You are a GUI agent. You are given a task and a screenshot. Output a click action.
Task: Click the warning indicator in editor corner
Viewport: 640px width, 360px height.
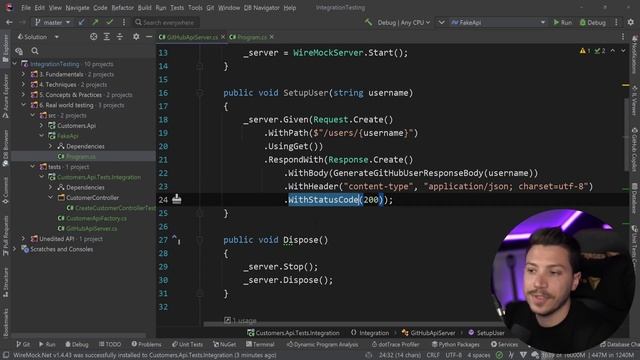[x=584, y=51]
